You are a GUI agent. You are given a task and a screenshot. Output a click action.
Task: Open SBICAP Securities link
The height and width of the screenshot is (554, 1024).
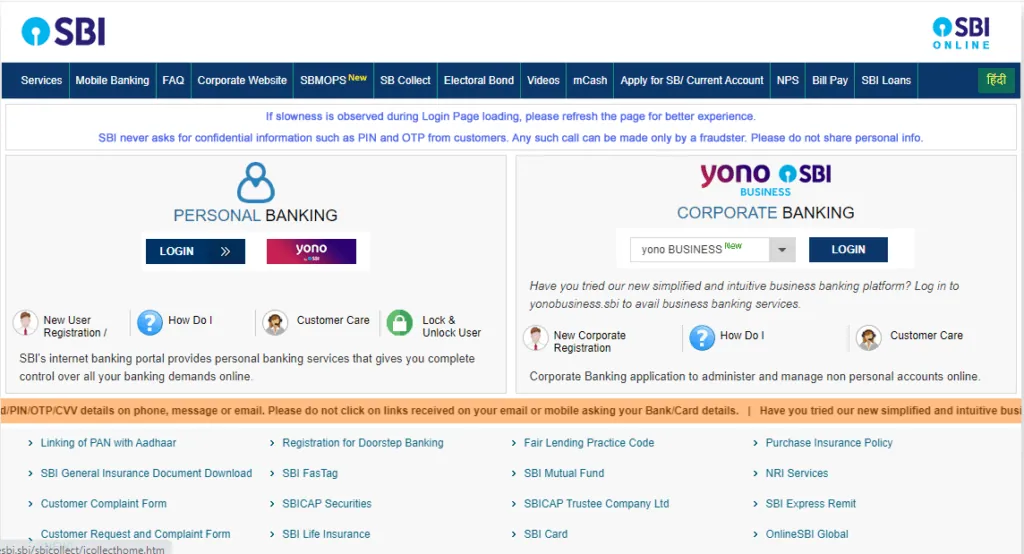point(327,504)
